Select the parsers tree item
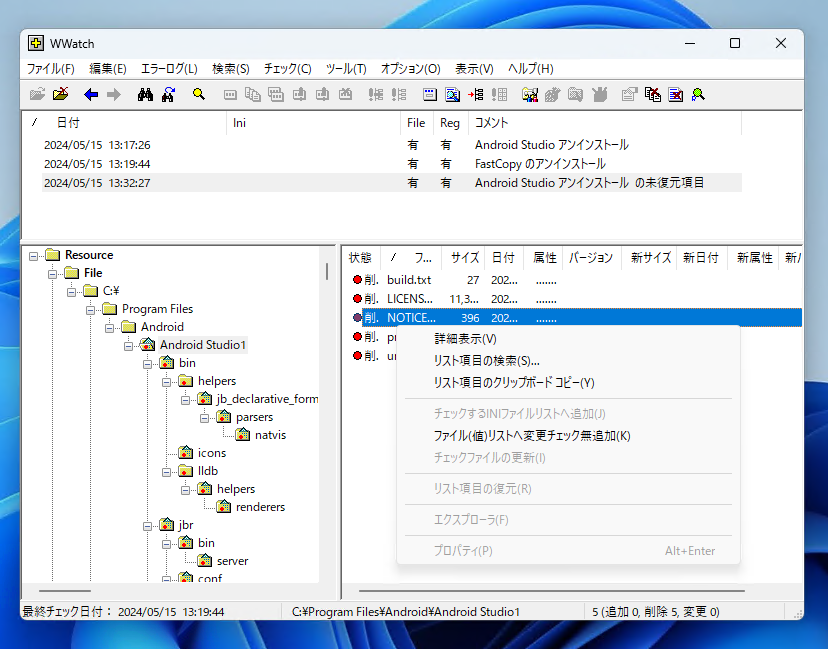 pyautogui.click(x=255, y=417)
